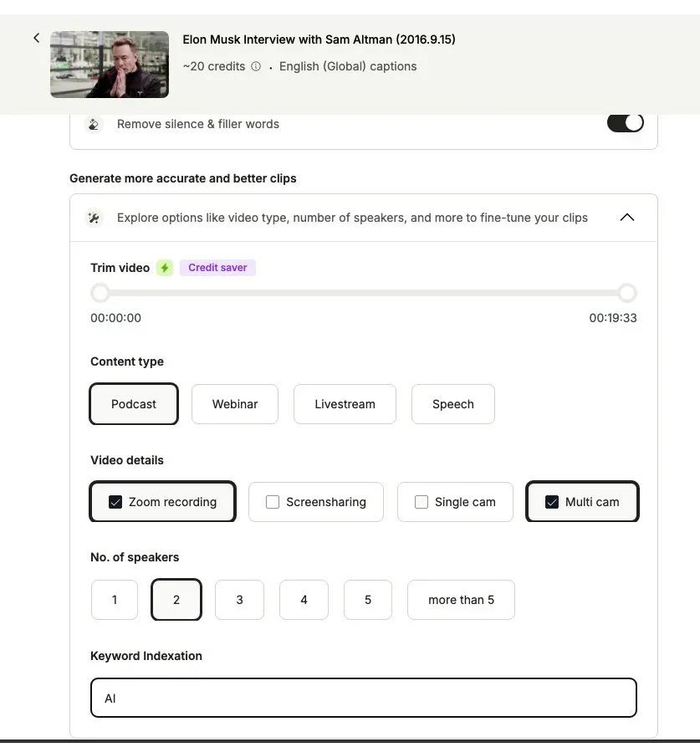Select Speech content type
Screen dimensions: 700x743
(x=453, y=404)
